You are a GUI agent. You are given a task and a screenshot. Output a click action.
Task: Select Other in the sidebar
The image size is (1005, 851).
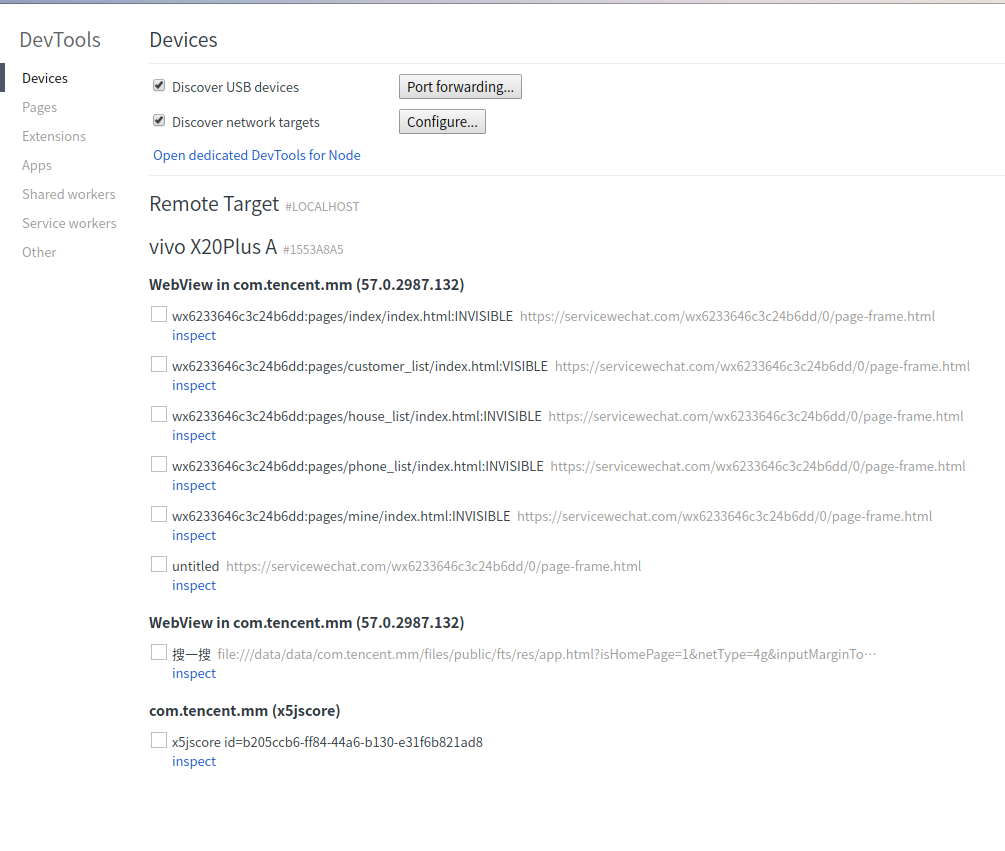[39, 252]
